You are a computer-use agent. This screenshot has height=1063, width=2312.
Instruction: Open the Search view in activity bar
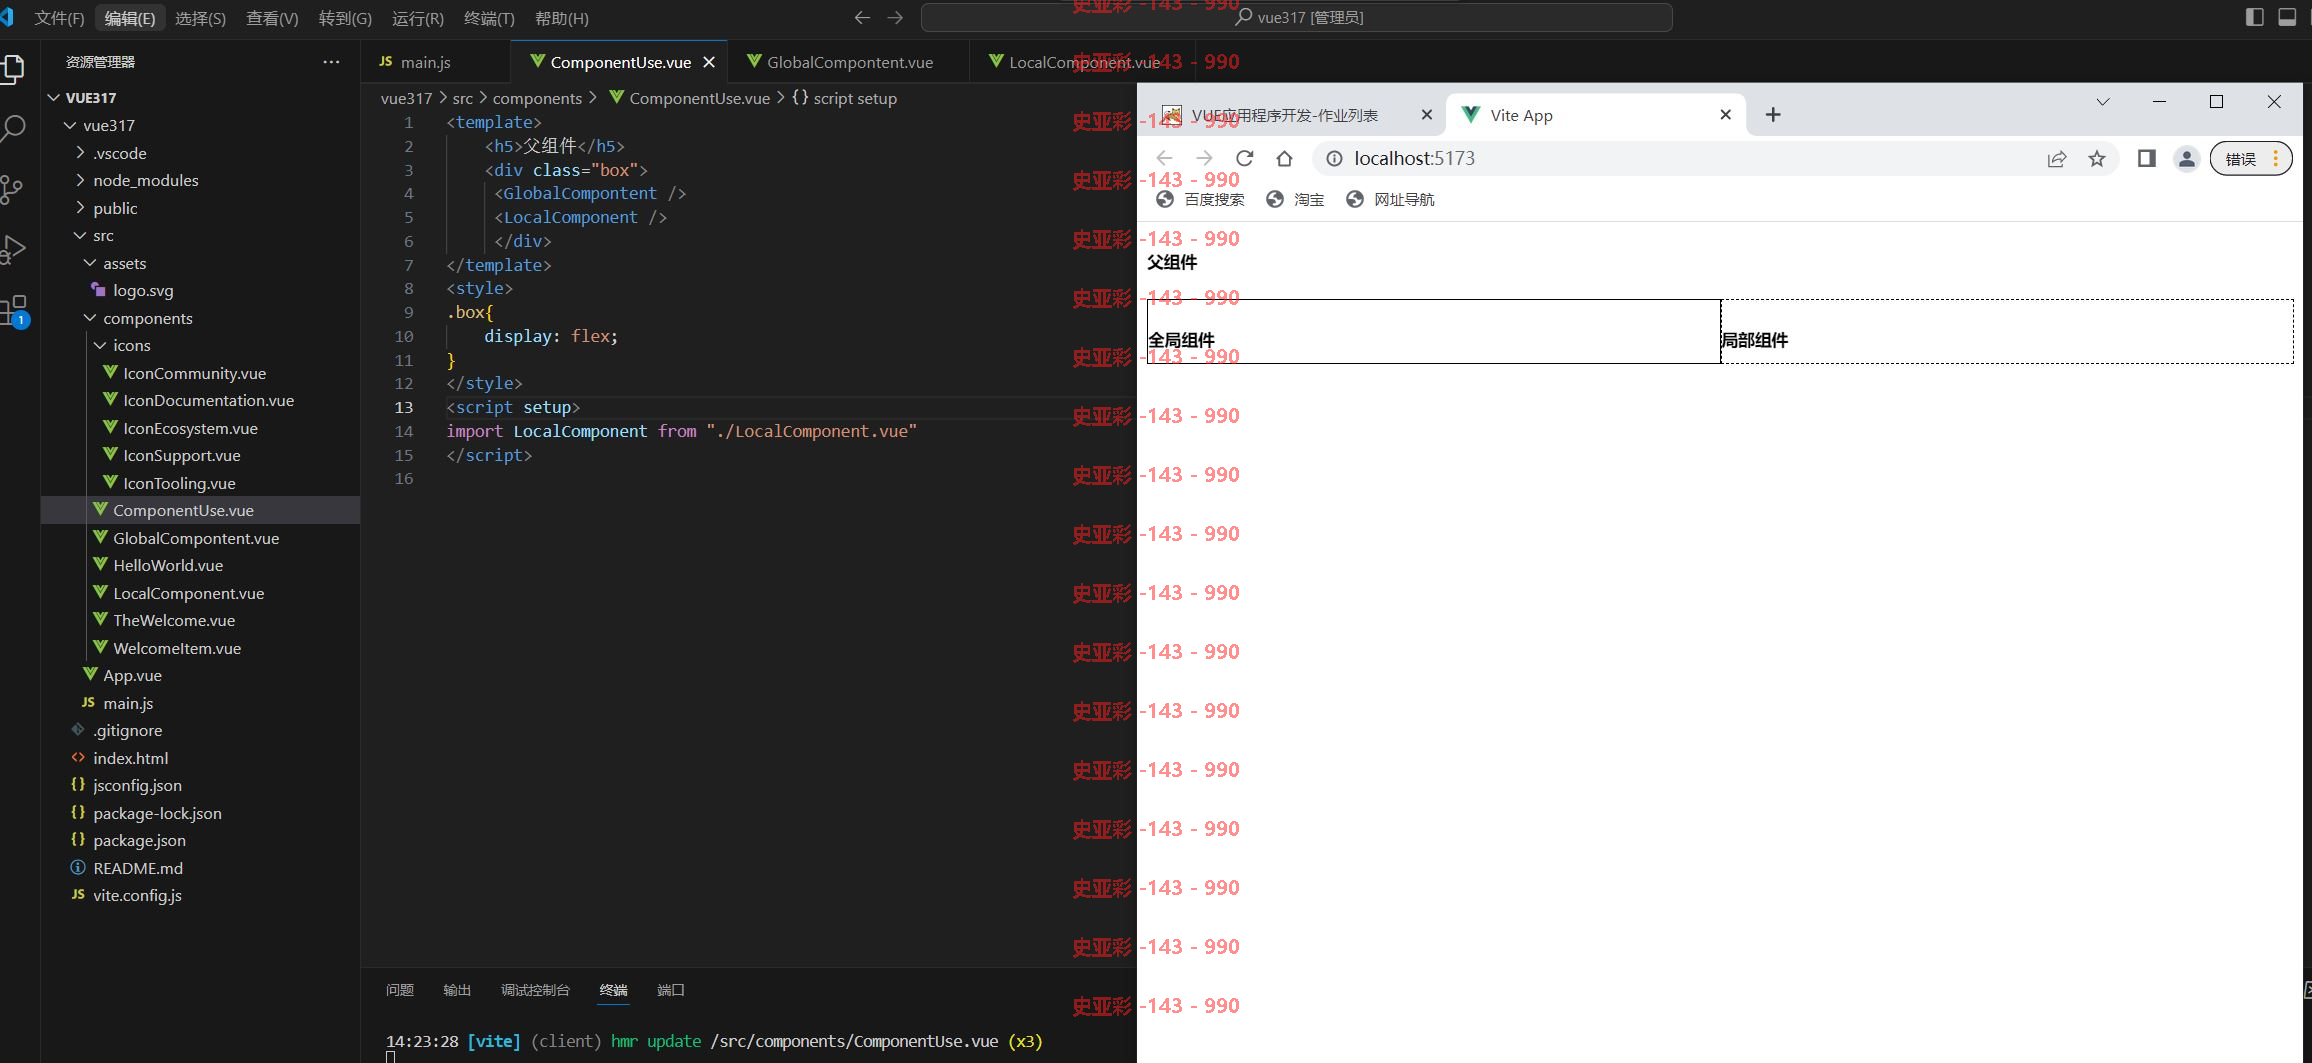pyautogui.click(x=12, y=128)
